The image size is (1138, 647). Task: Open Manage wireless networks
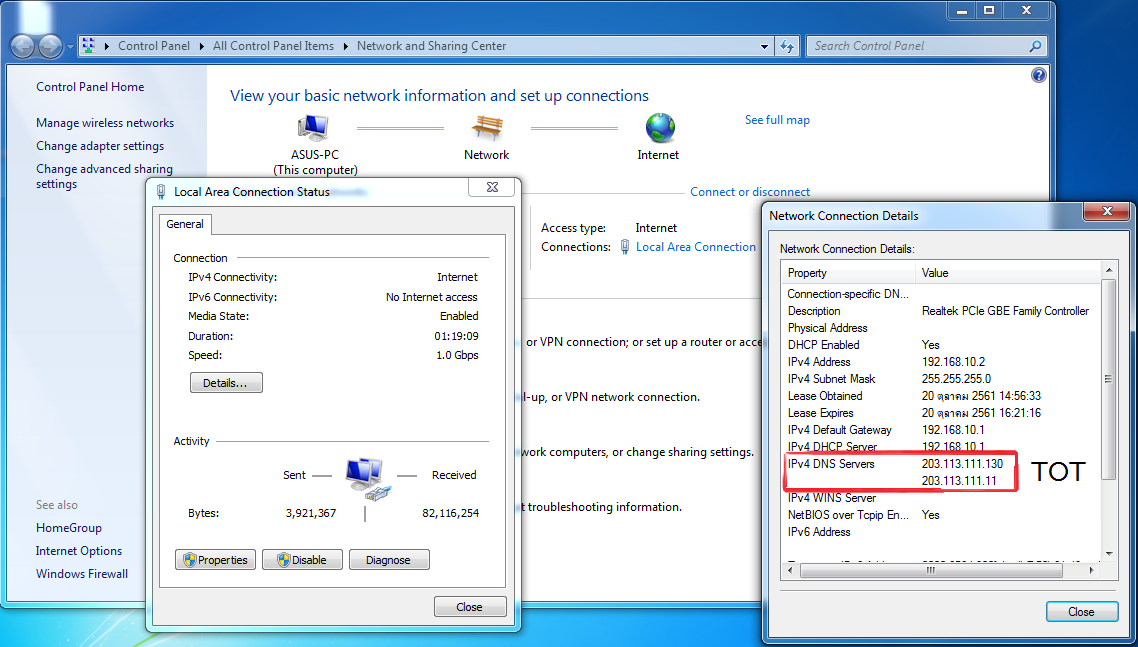pyautogui.click(x=105, y=123)
